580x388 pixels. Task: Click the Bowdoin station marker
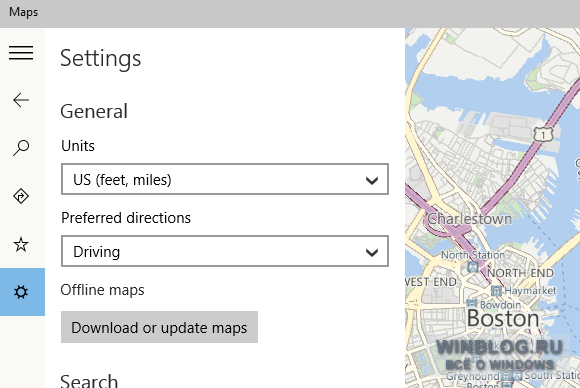pos(471,304)
